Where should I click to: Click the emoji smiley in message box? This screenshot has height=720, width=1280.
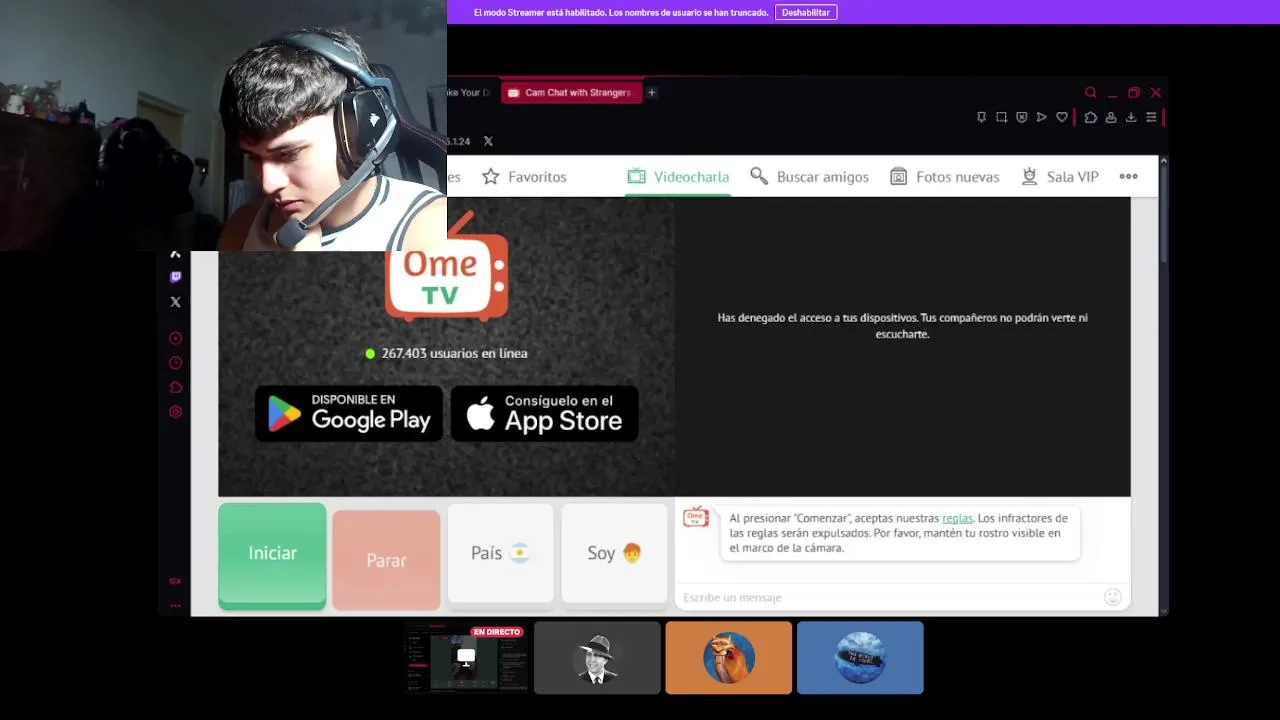click(x=1112, y=597)
